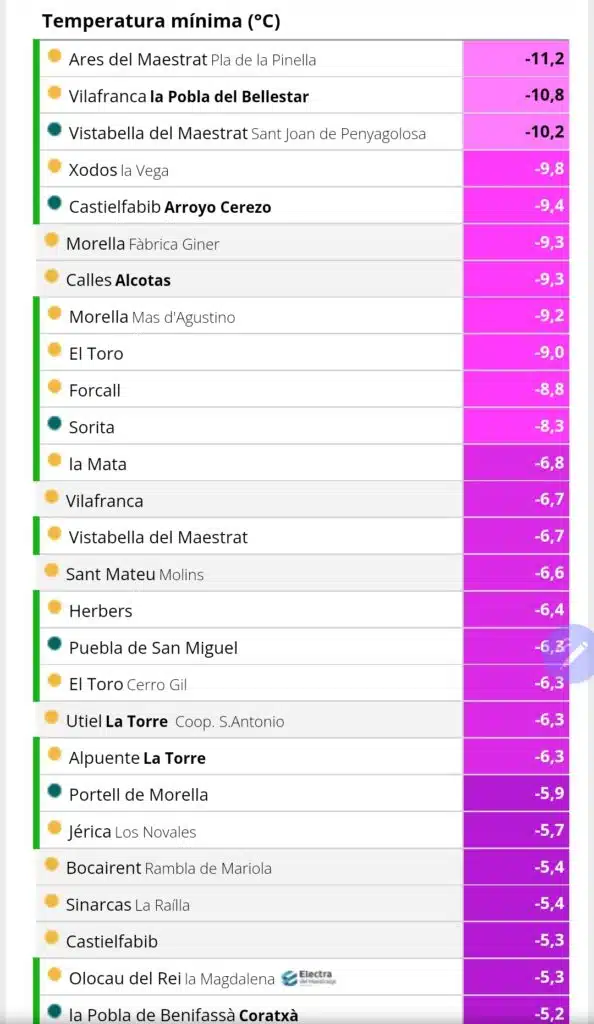The height and width of the screenshot is (1024, 594).
Task: Open the Xodos la Vega station row
Action: (x=302, y=169)
